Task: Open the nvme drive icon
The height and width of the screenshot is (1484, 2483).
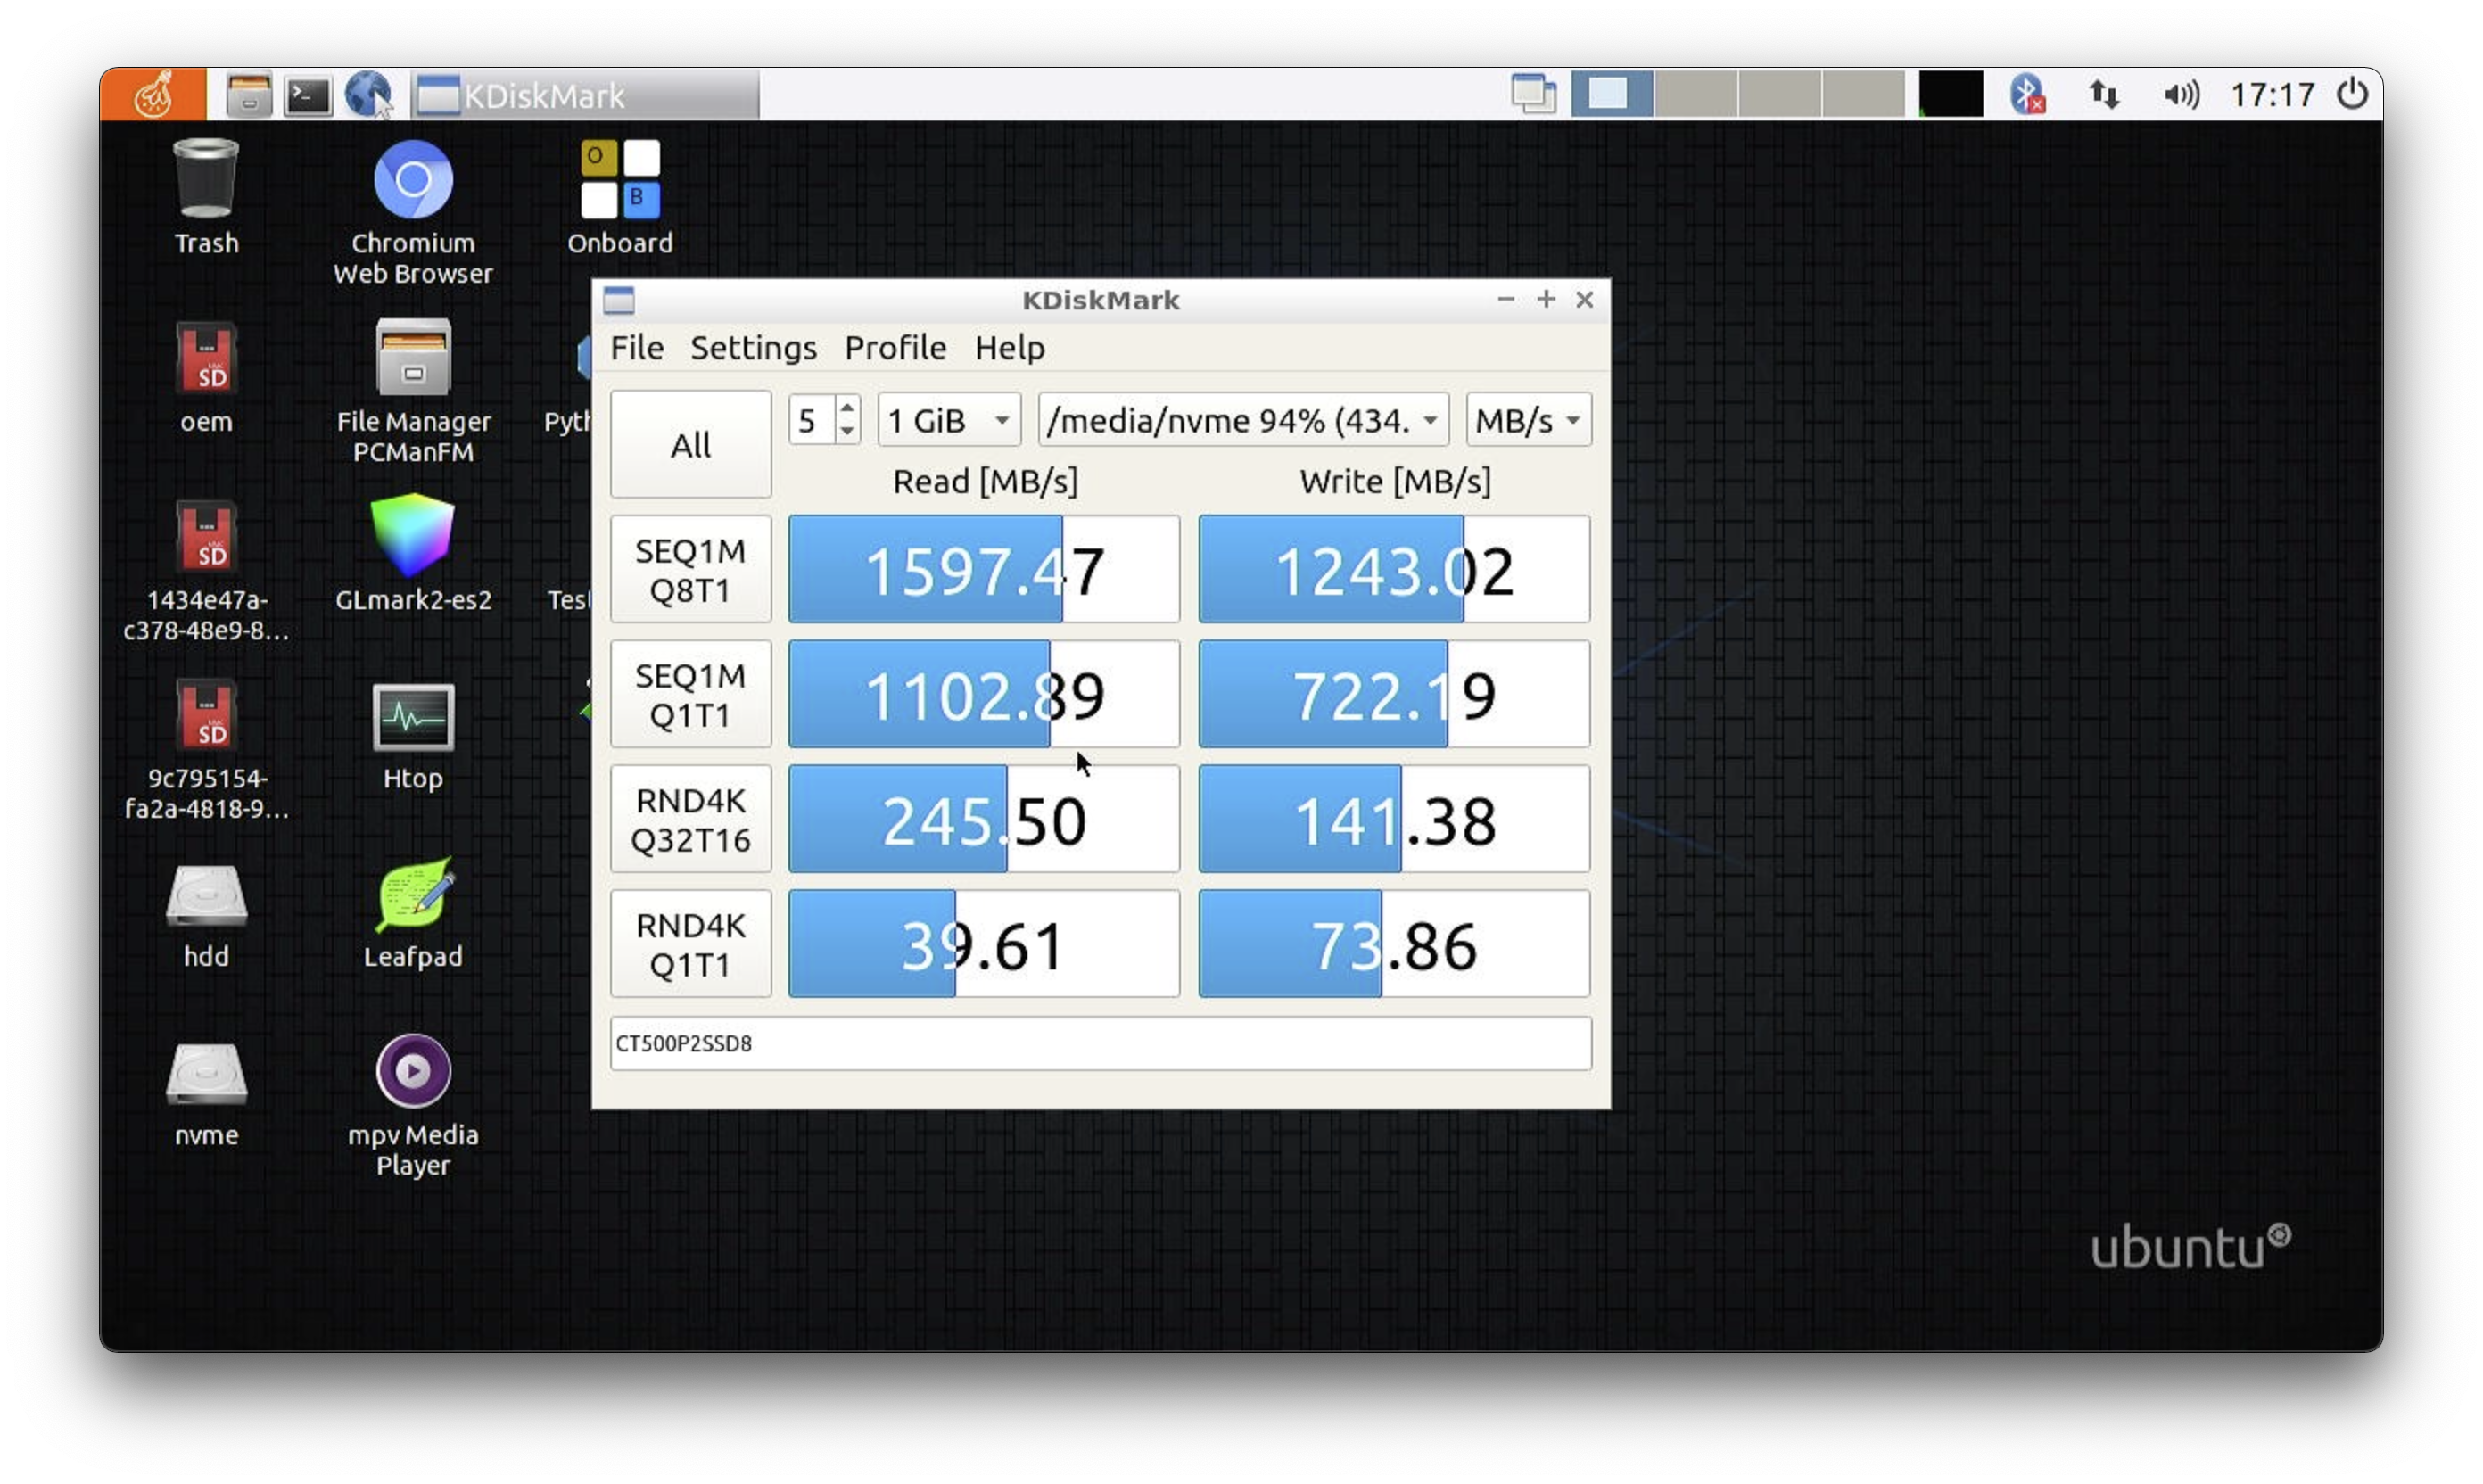Action: point(206,1094)
